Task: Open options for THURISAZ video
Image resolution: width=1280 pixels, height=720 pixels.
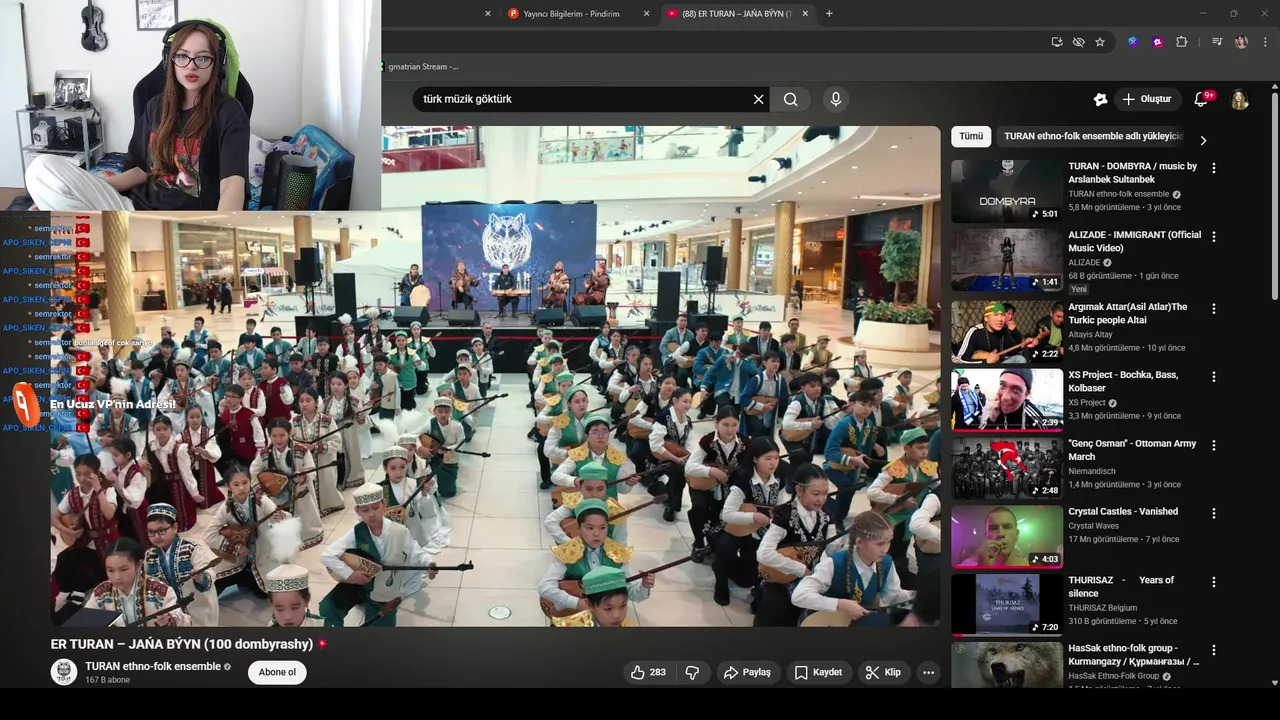Action: 1214,581
